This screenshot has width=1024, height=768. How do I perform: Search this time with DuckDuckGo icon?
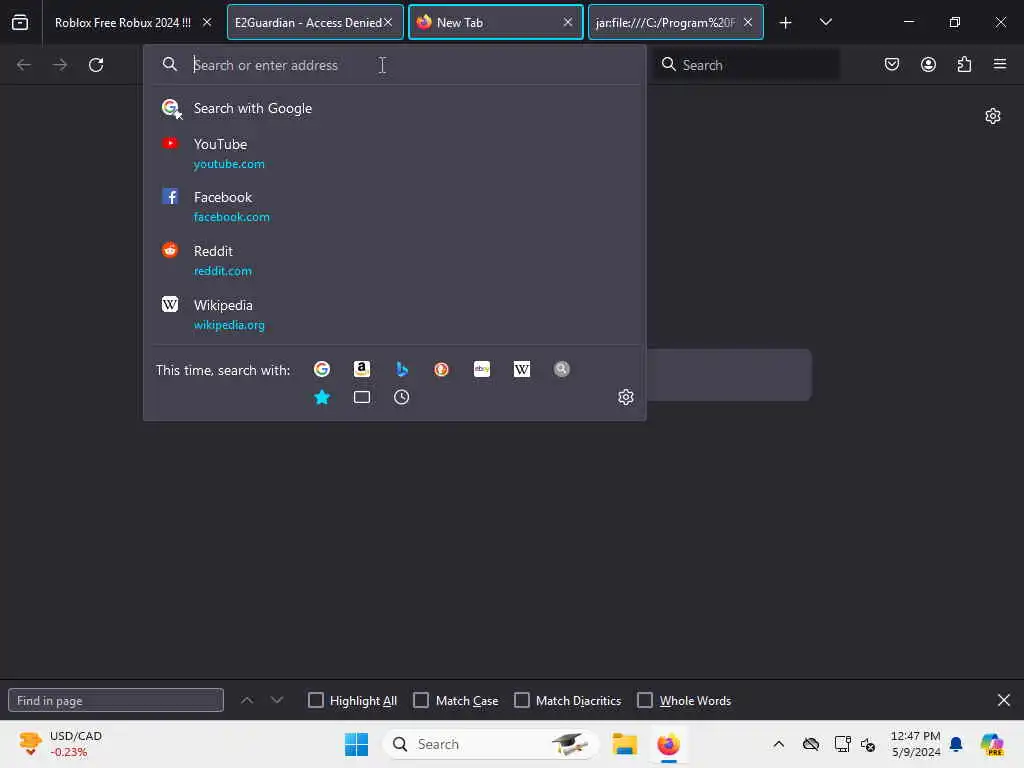pos(441,369)
